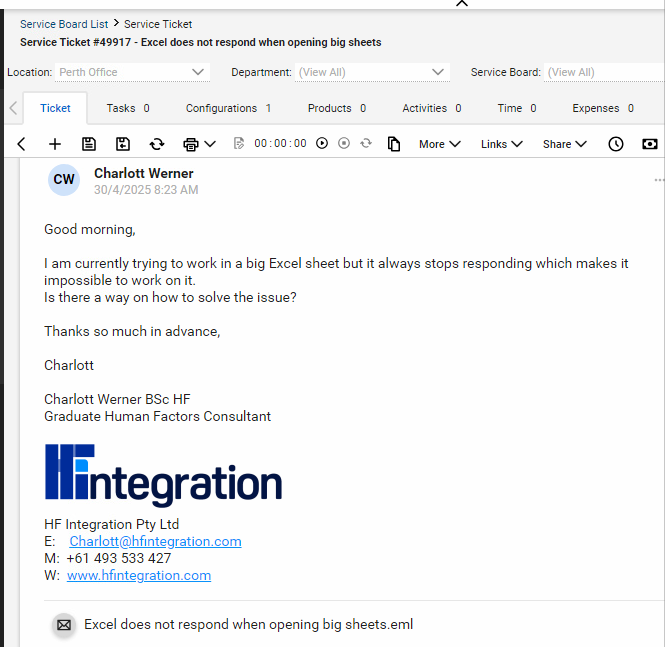Click the 00:00:00 timer display
Image resolution: width=665 pixels, height=647 pixels.
coord(280,143)
